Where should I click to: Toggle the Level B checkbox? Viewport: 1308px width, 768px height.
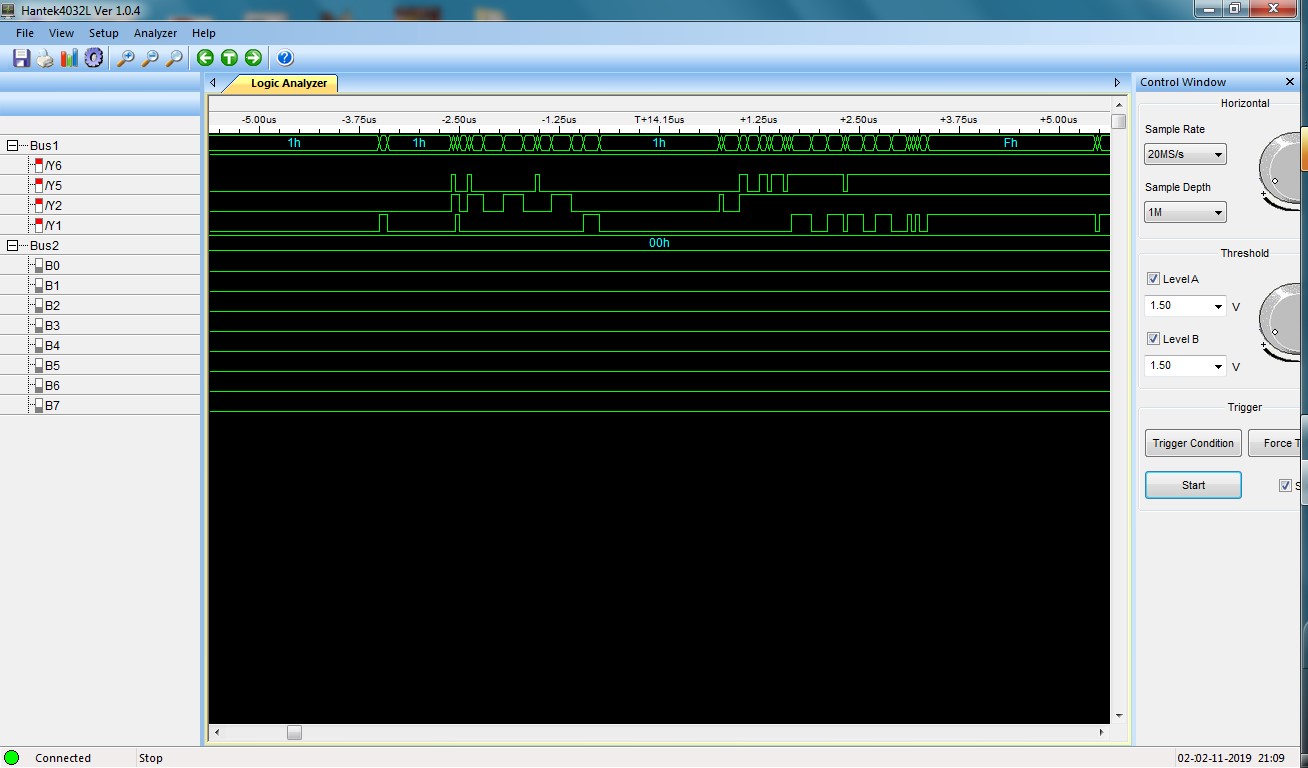[1153, 339]
